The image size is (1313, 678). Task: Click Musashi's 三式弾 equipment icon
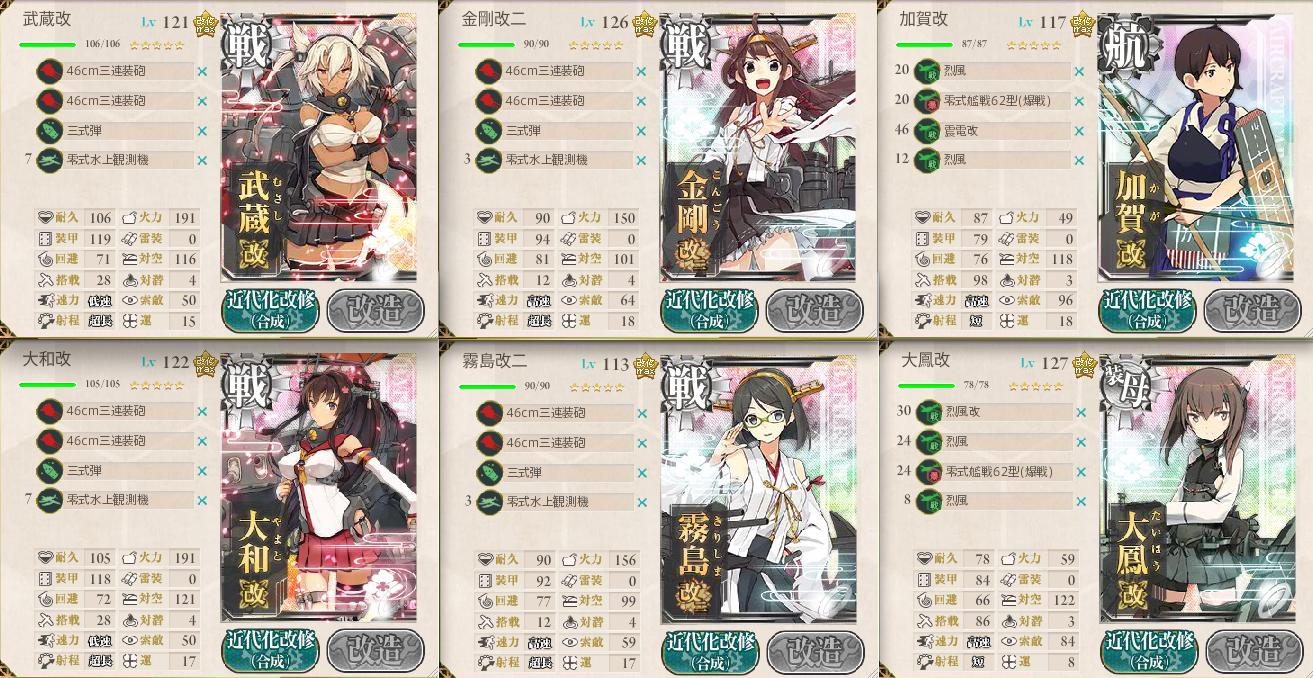50,130
